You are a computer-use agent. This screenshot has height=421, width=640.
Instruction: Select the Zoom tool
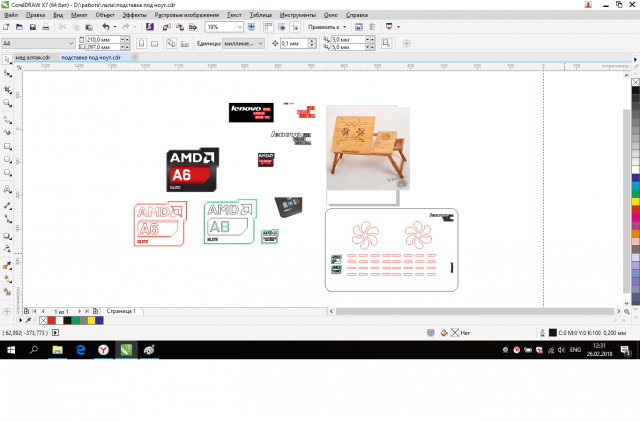[x=7, y=103]
